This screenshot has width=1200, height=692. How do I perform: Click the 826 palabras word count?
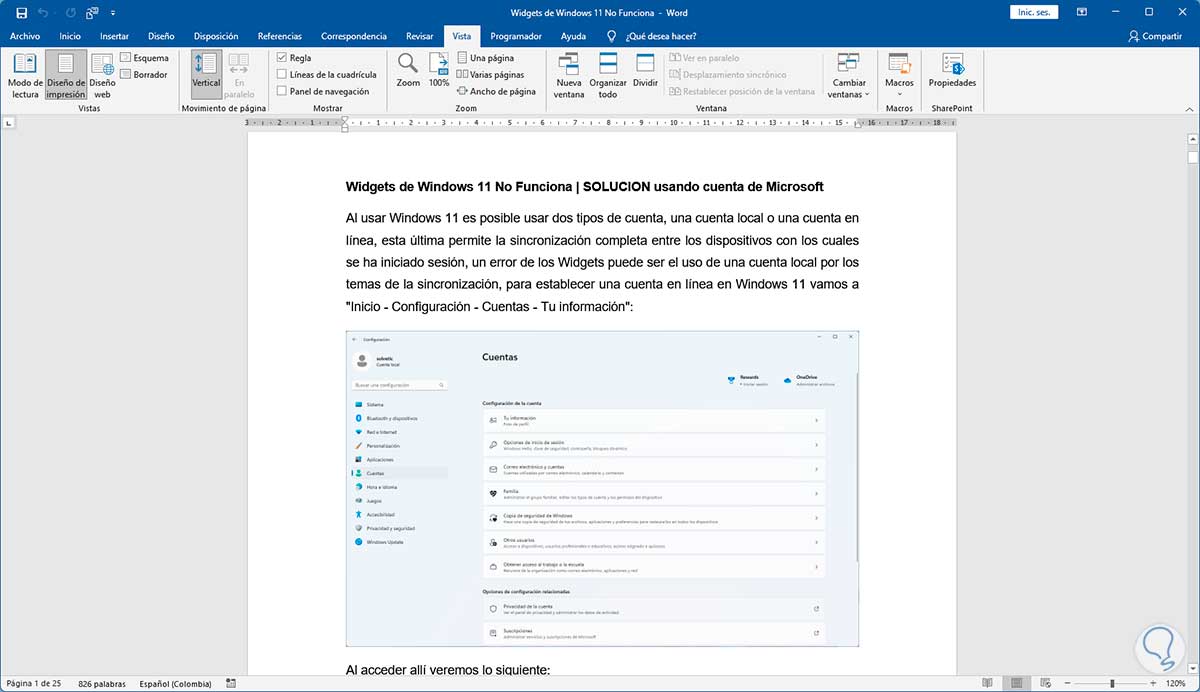(x=102, y=683)
